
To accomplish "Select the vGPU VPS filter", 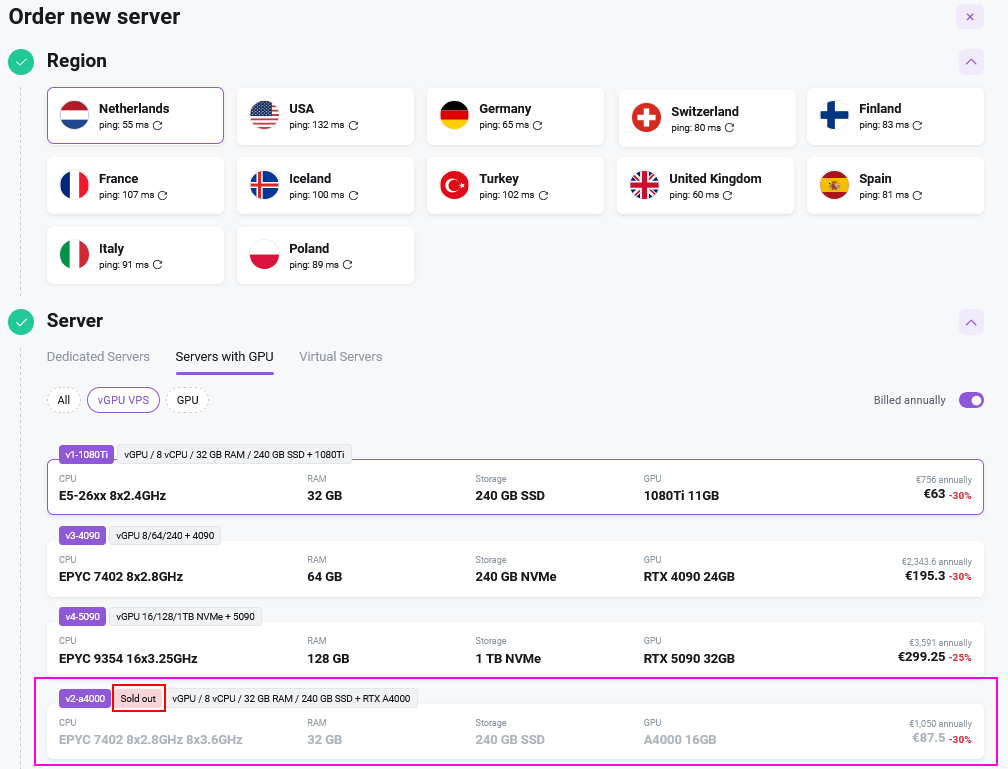I will 123,400.
